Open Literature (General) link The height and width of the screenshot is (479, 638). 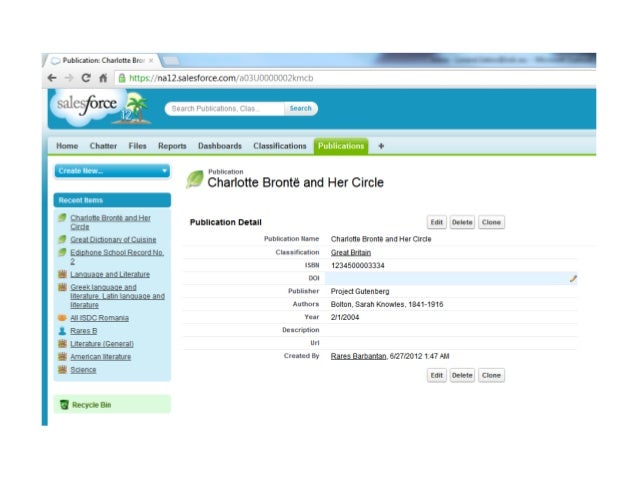point(102,344)
